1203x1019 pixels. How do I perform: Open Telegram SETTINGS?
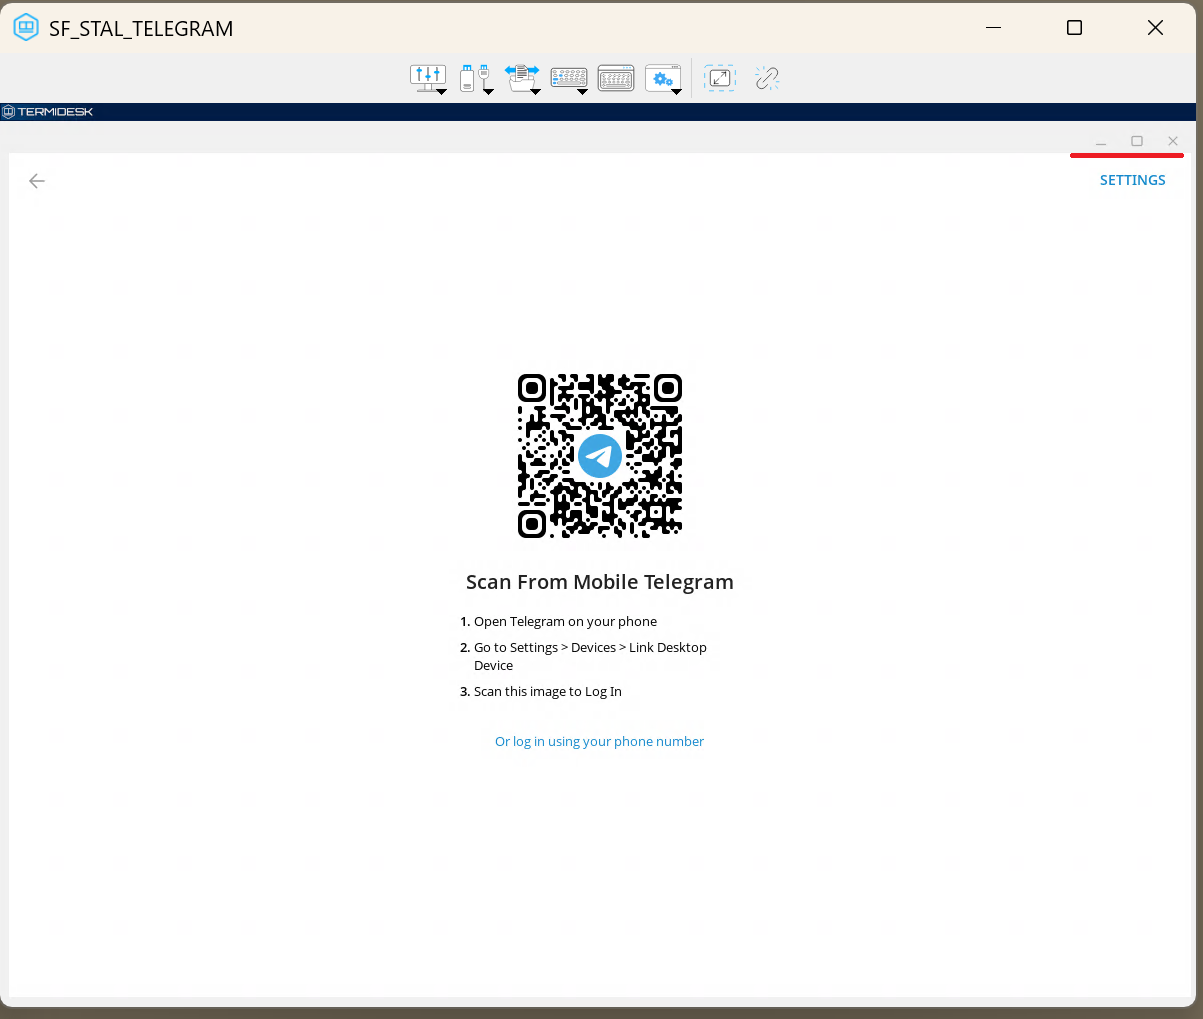tap(1132, 180)
